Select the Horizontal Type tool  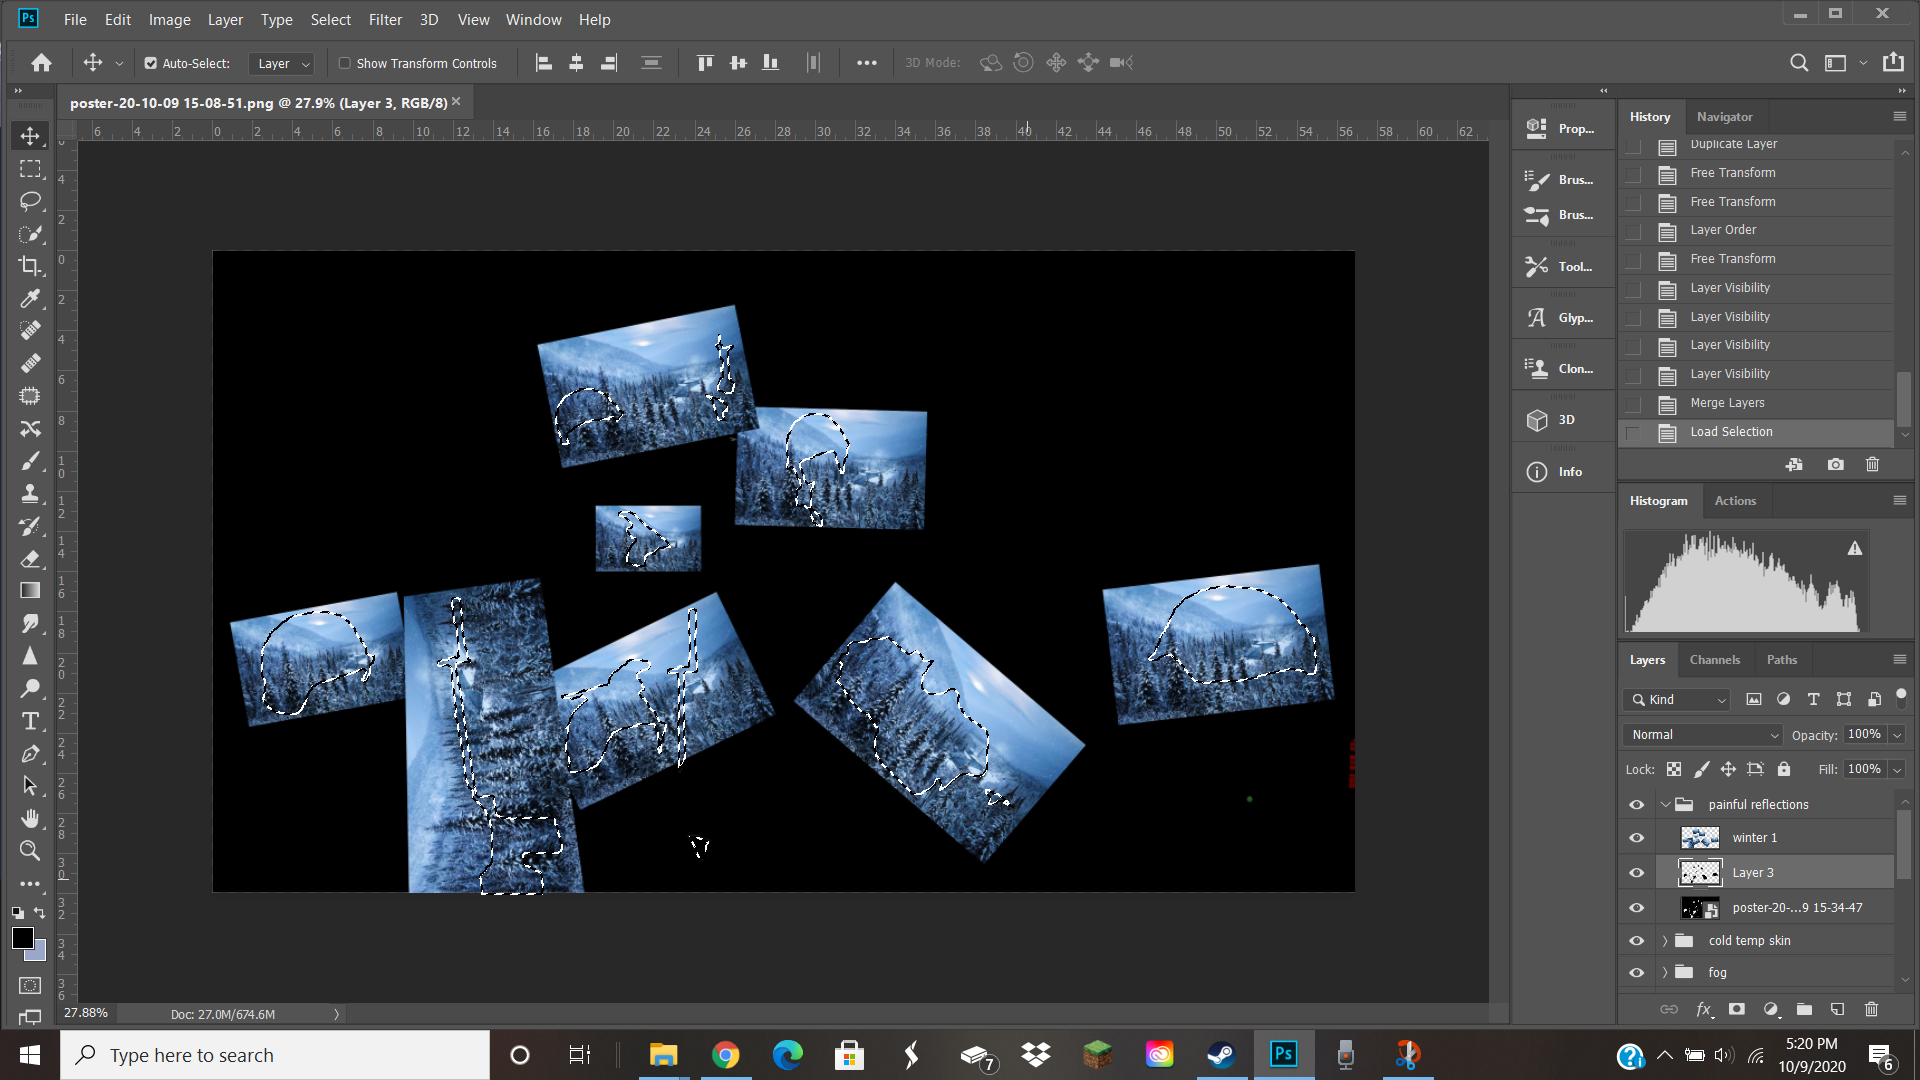(30, 721)
